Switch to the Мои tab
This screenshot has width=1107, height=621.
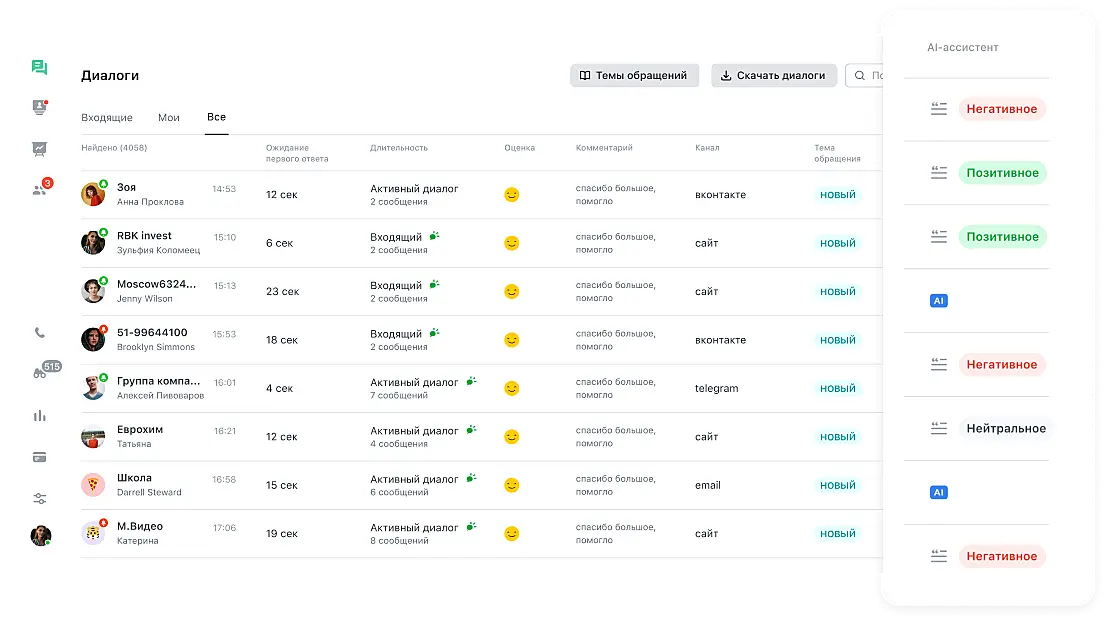[169, 118]
